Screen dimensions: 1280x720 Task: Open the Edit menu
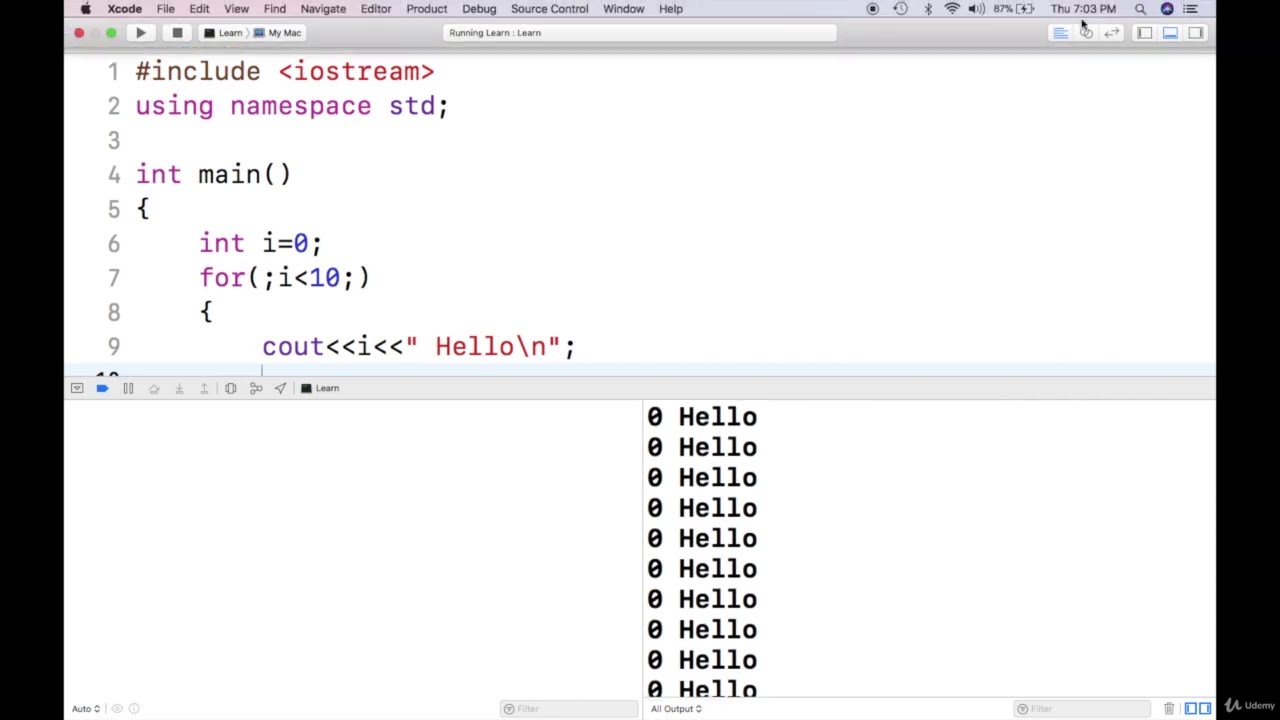[199, 9]
